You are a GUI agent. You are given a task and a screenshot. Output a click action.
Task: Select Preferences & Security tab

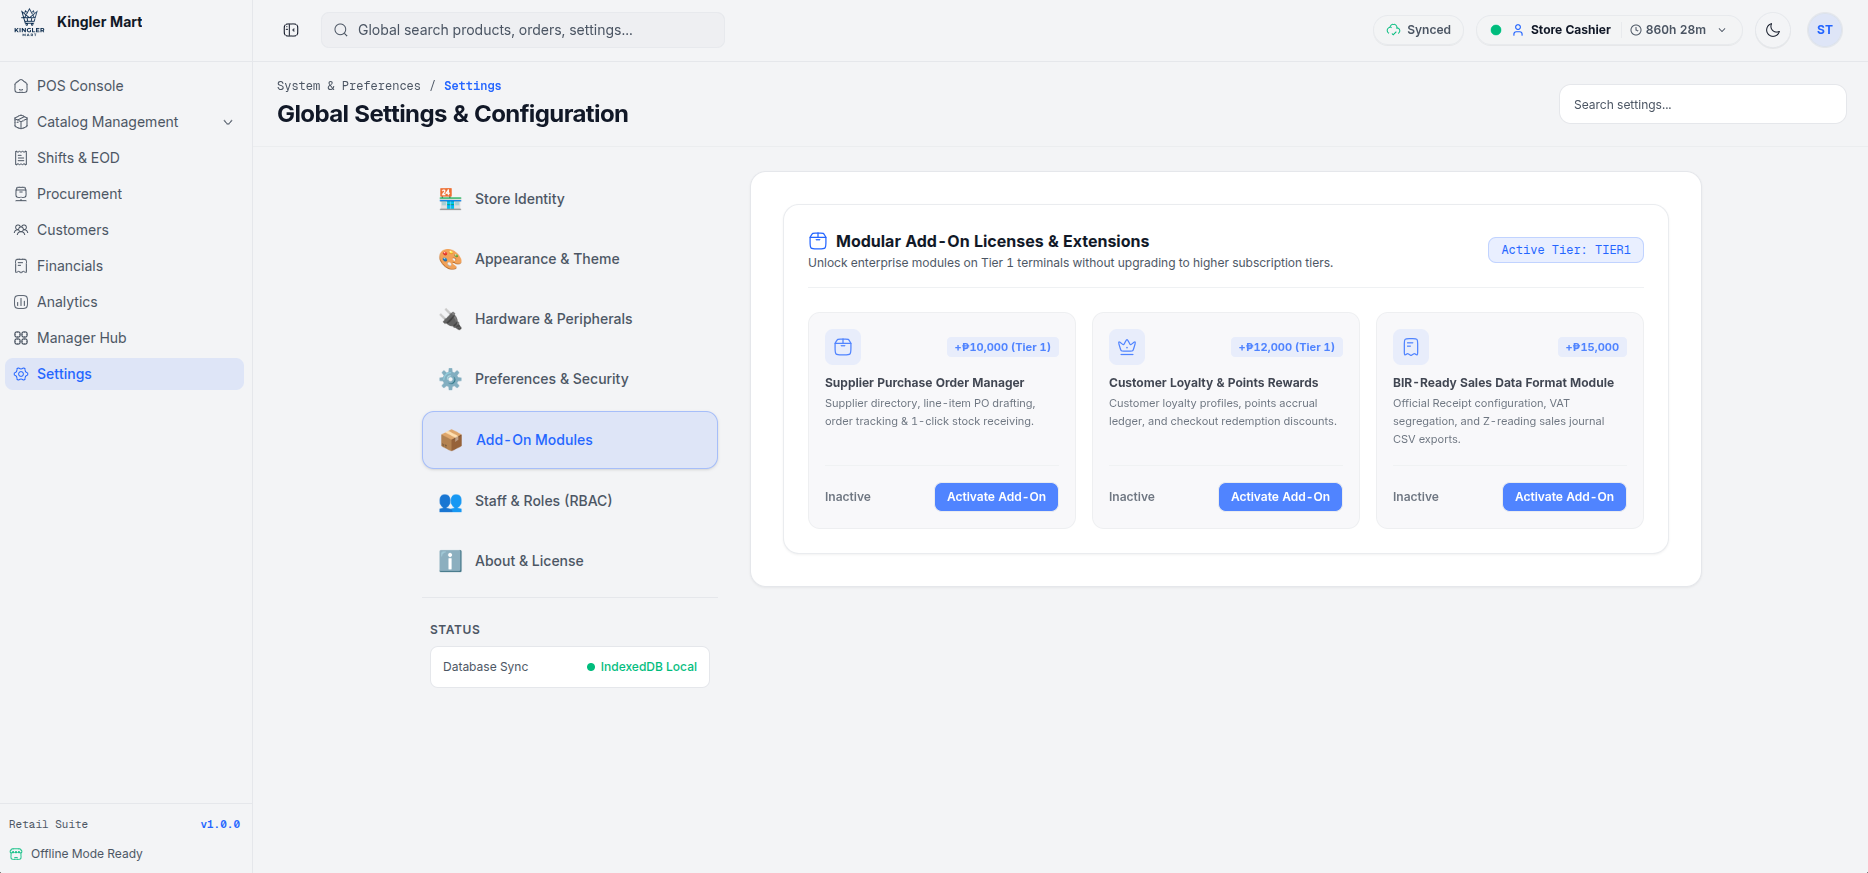click(570, 379)
